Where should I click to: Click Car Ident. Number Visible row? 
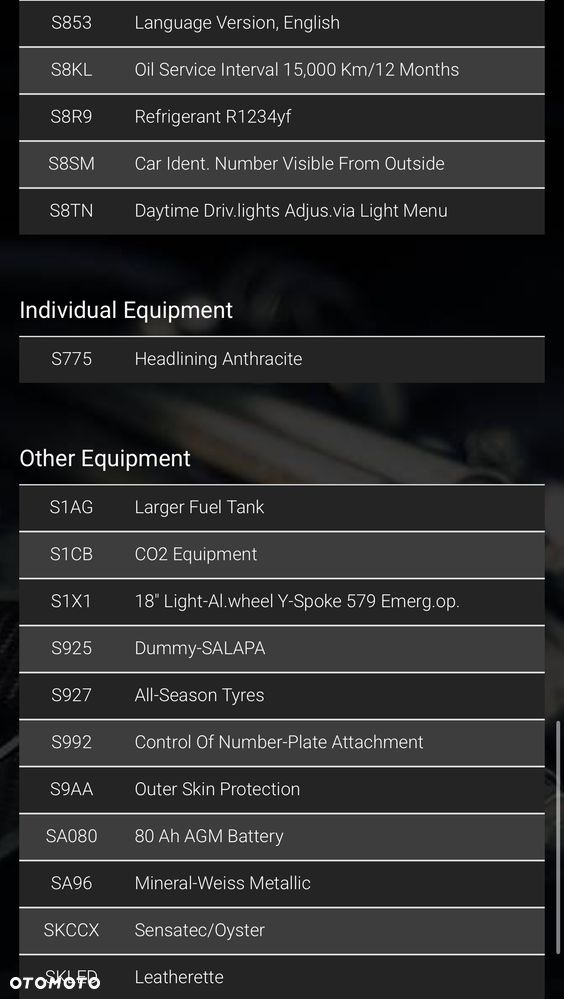pos(282,164)
